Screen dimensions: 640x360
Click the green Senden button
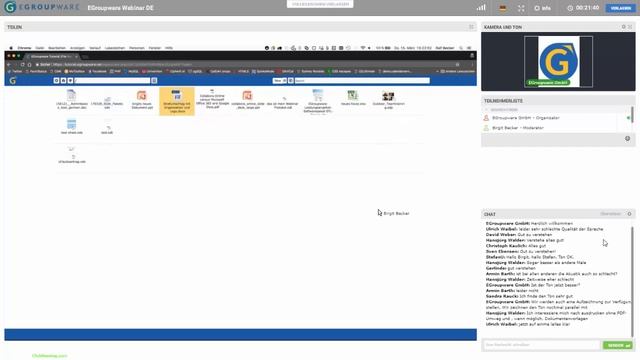point(618,345)
